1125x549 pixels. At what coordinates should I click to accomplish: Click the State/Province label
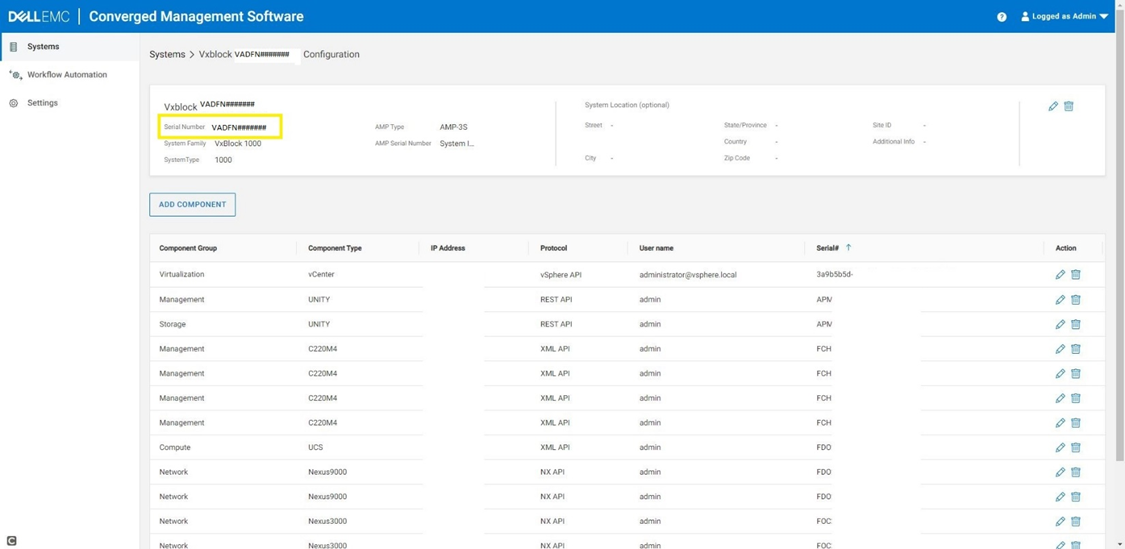(x=745, y=126)
